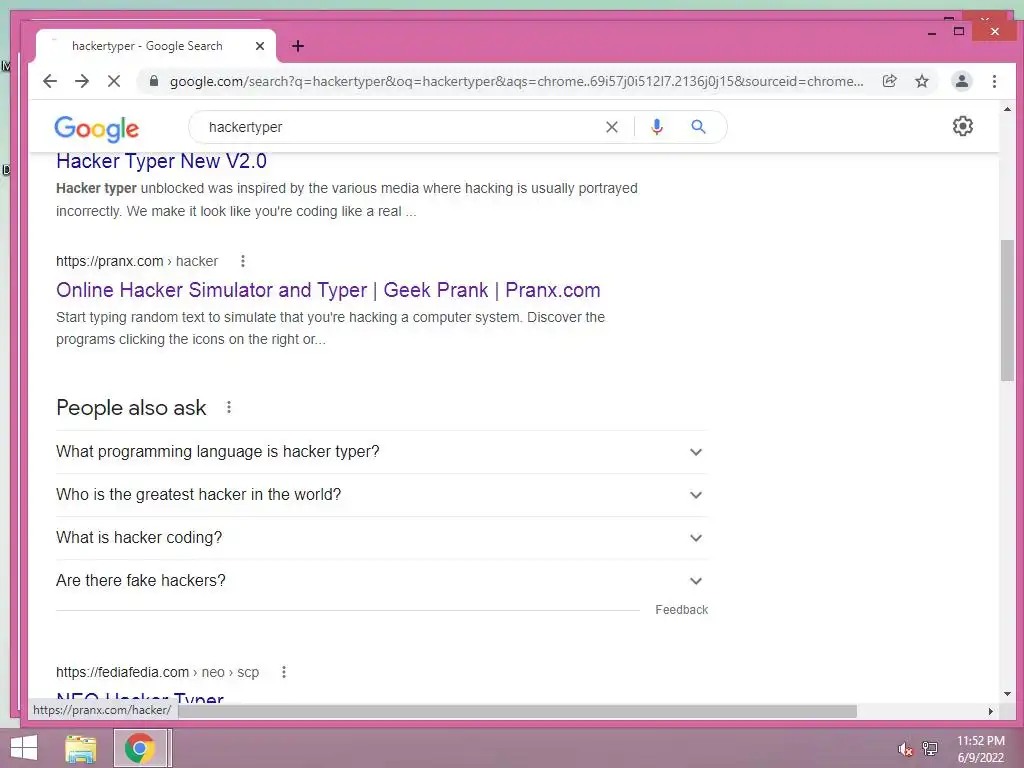This screenshot has width=1024, height=768.
Task: Click scroll-right arrow of horizontal scrollbar
Action: click(x=991, y=711)
